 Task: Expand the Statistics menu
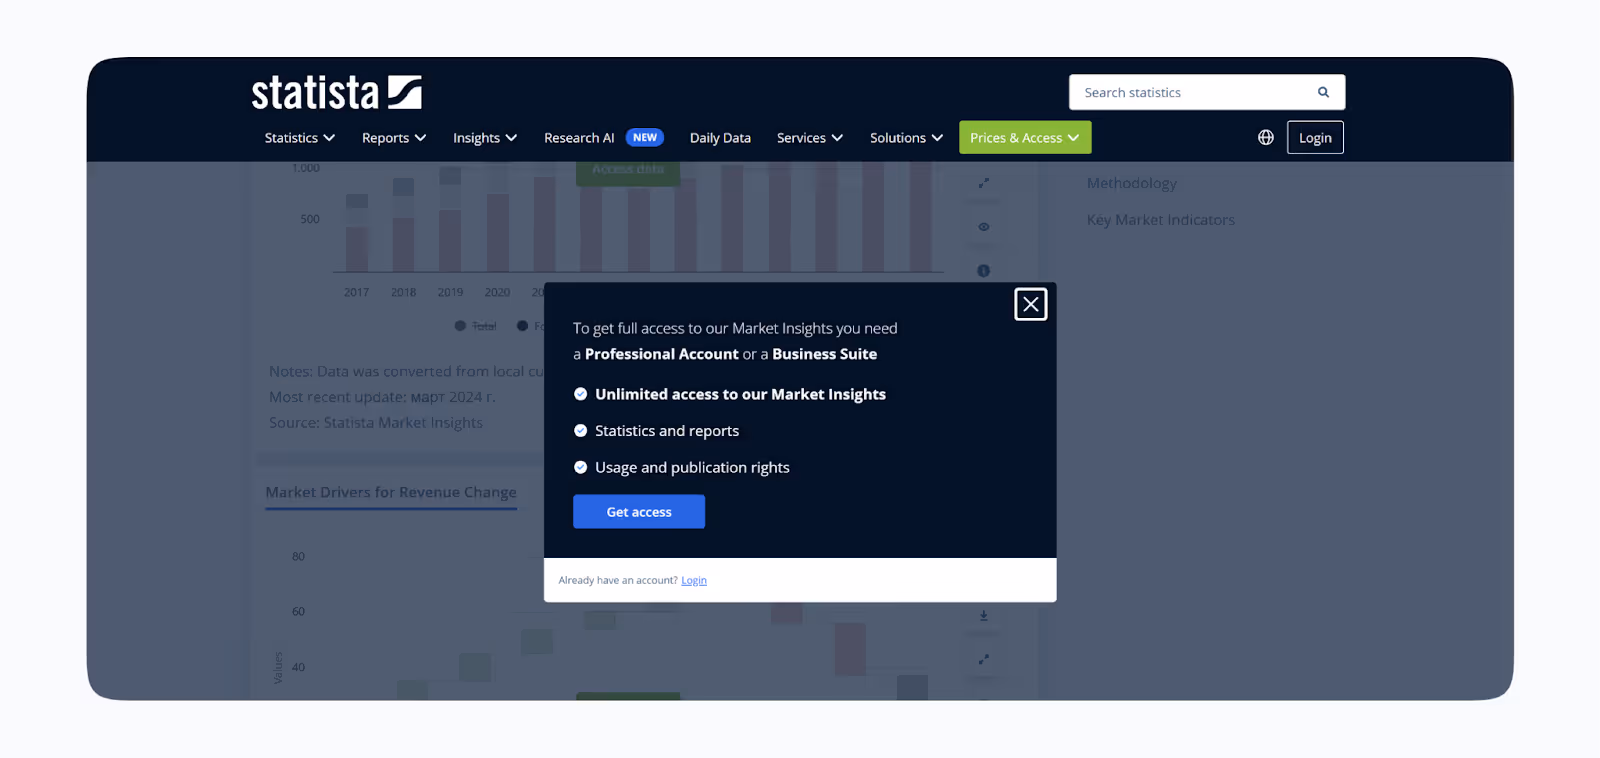(x=300, y=138)
